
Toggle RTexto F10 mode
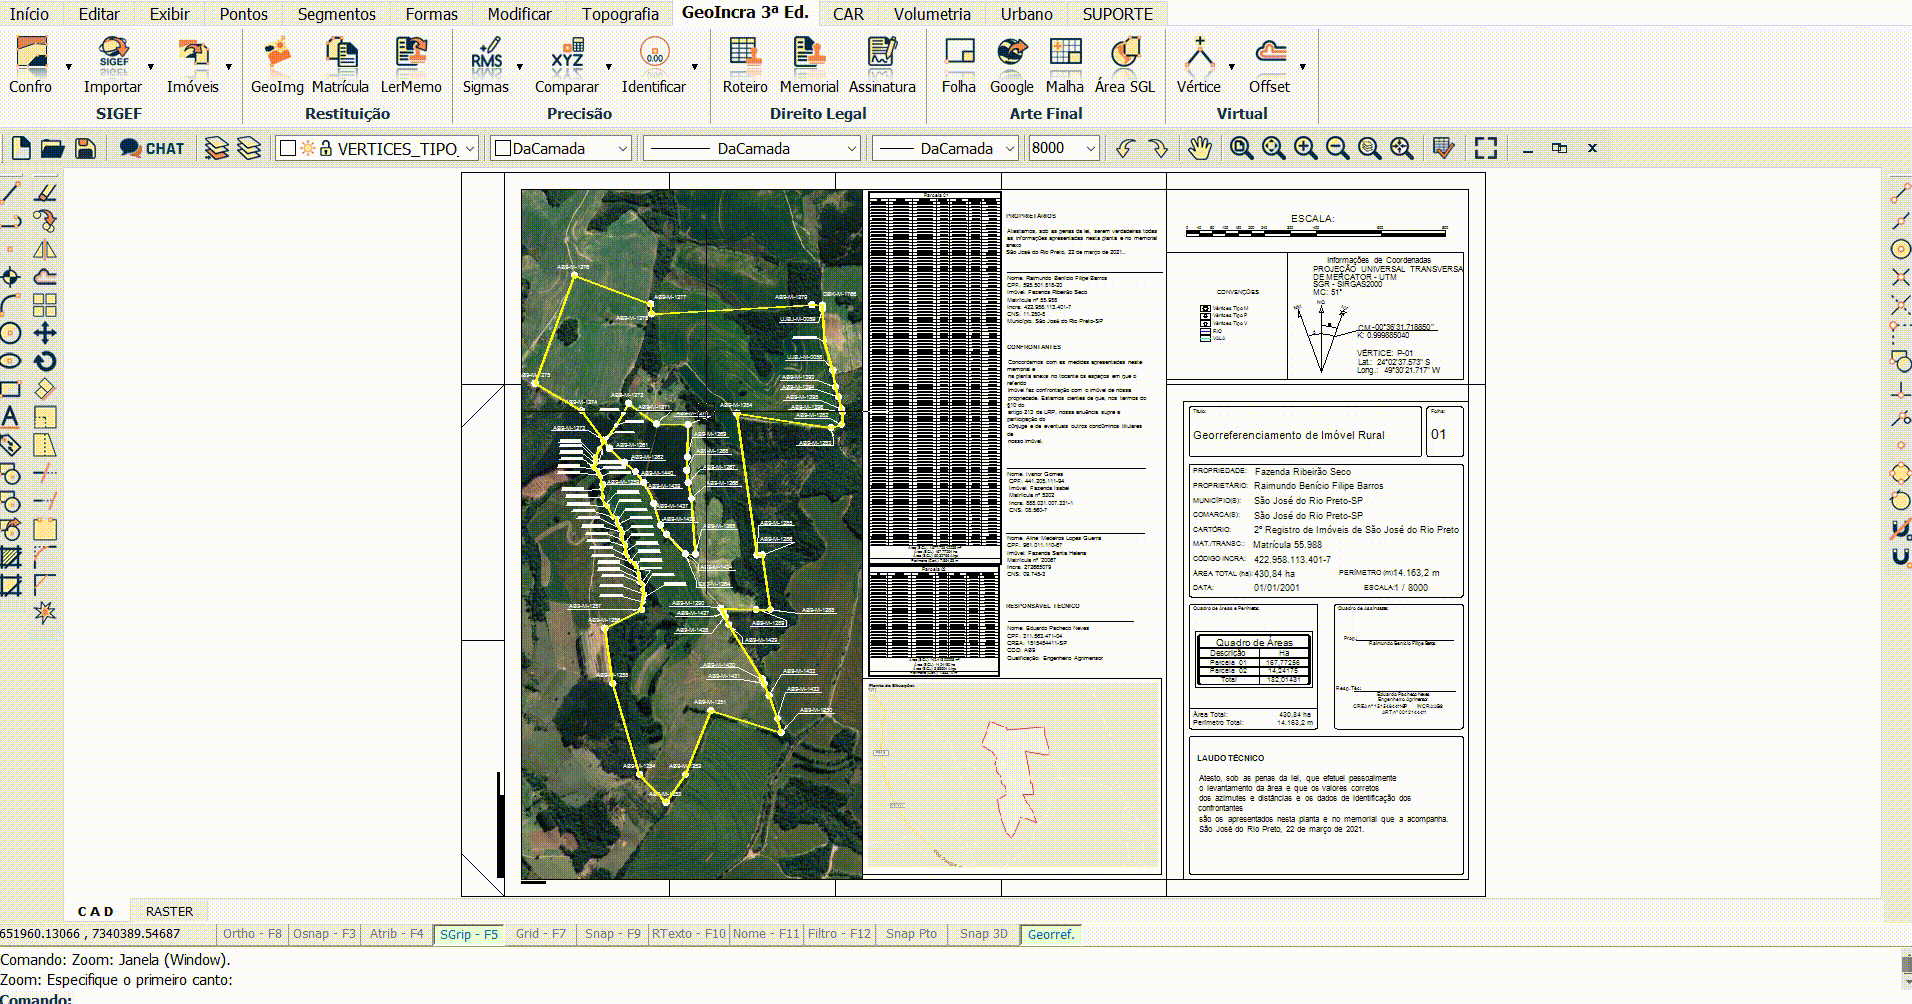pyautogui.click(x=688, y=934)
